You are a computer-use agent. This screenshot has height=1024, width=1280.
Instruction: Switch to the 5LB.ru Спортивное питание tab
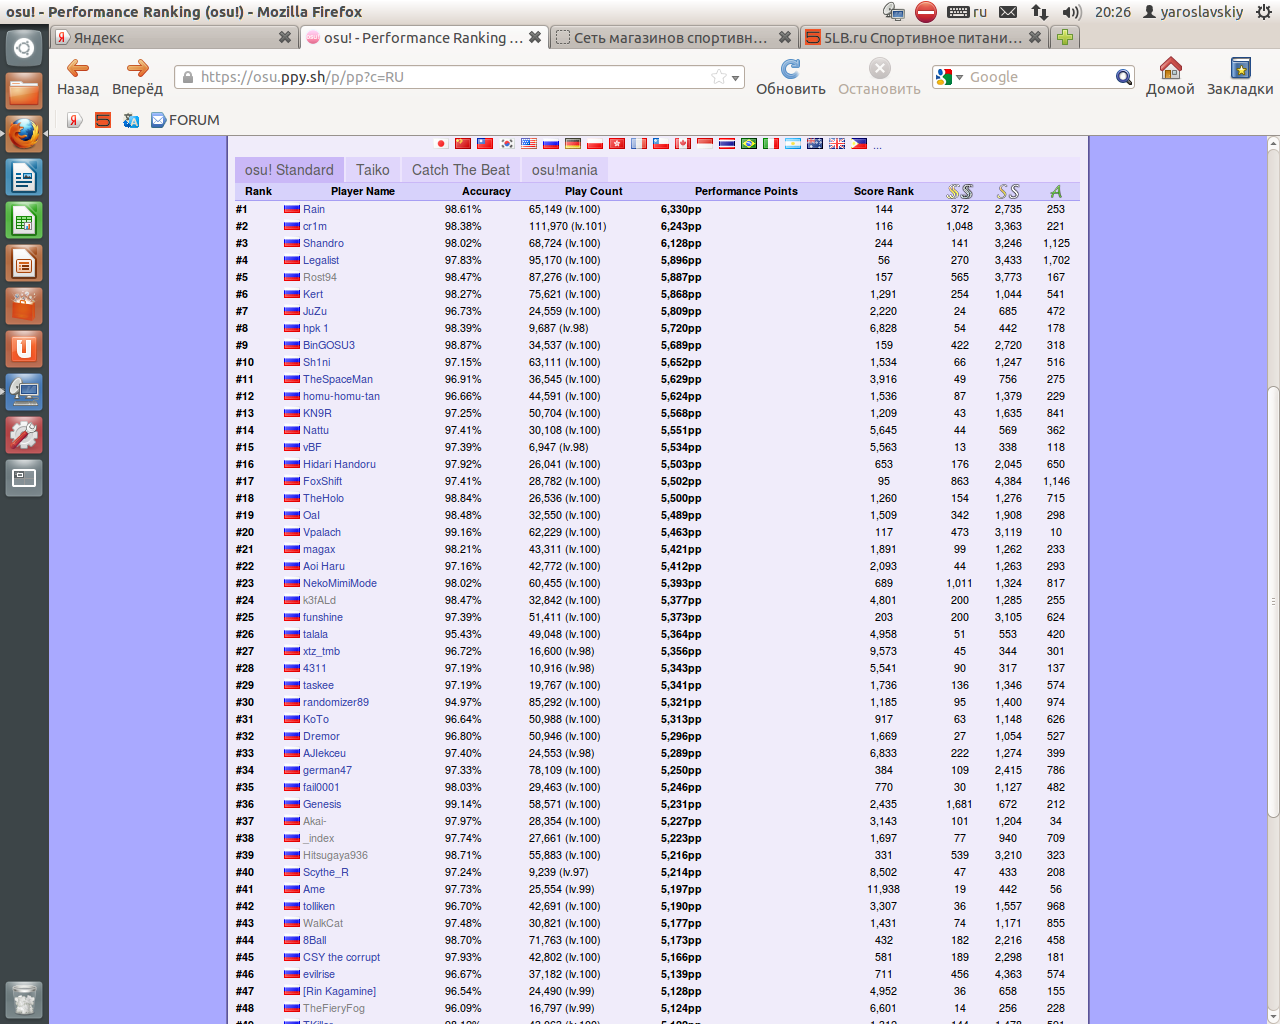click(925, 38)
